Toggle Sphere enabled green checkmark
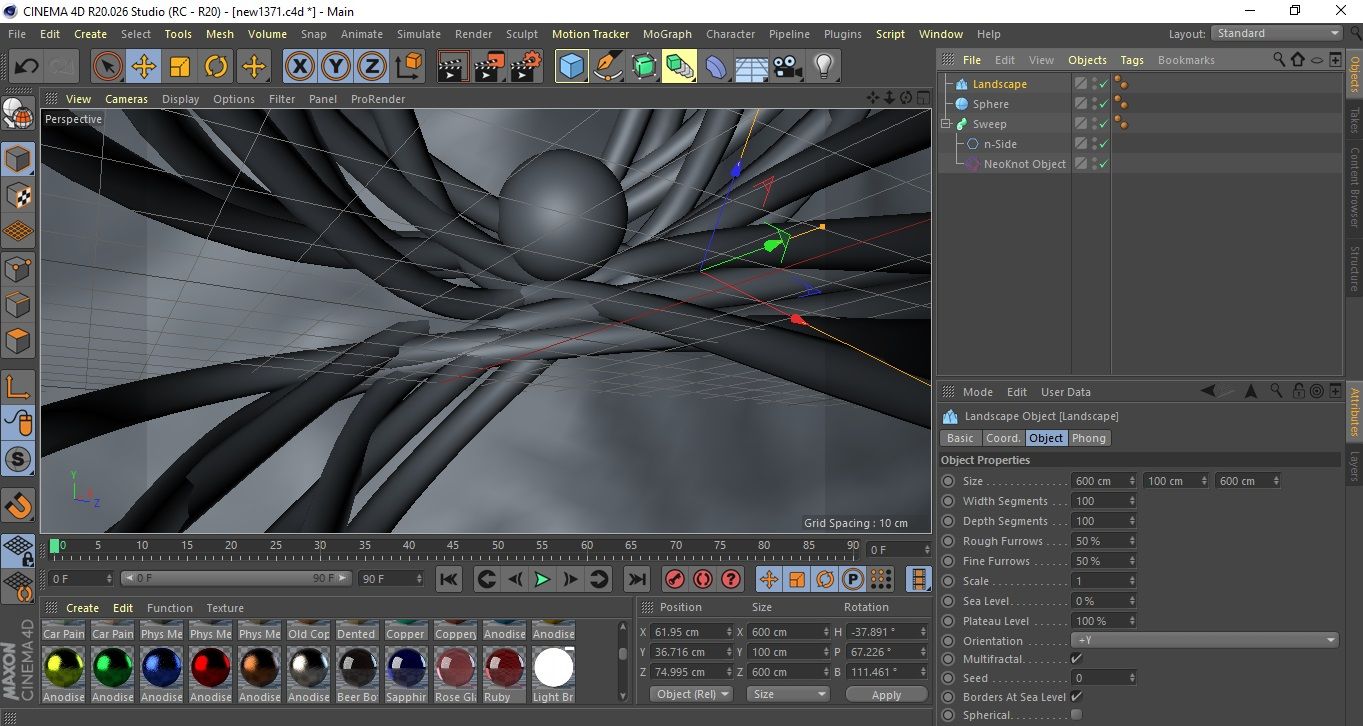 click(1103, 104)
